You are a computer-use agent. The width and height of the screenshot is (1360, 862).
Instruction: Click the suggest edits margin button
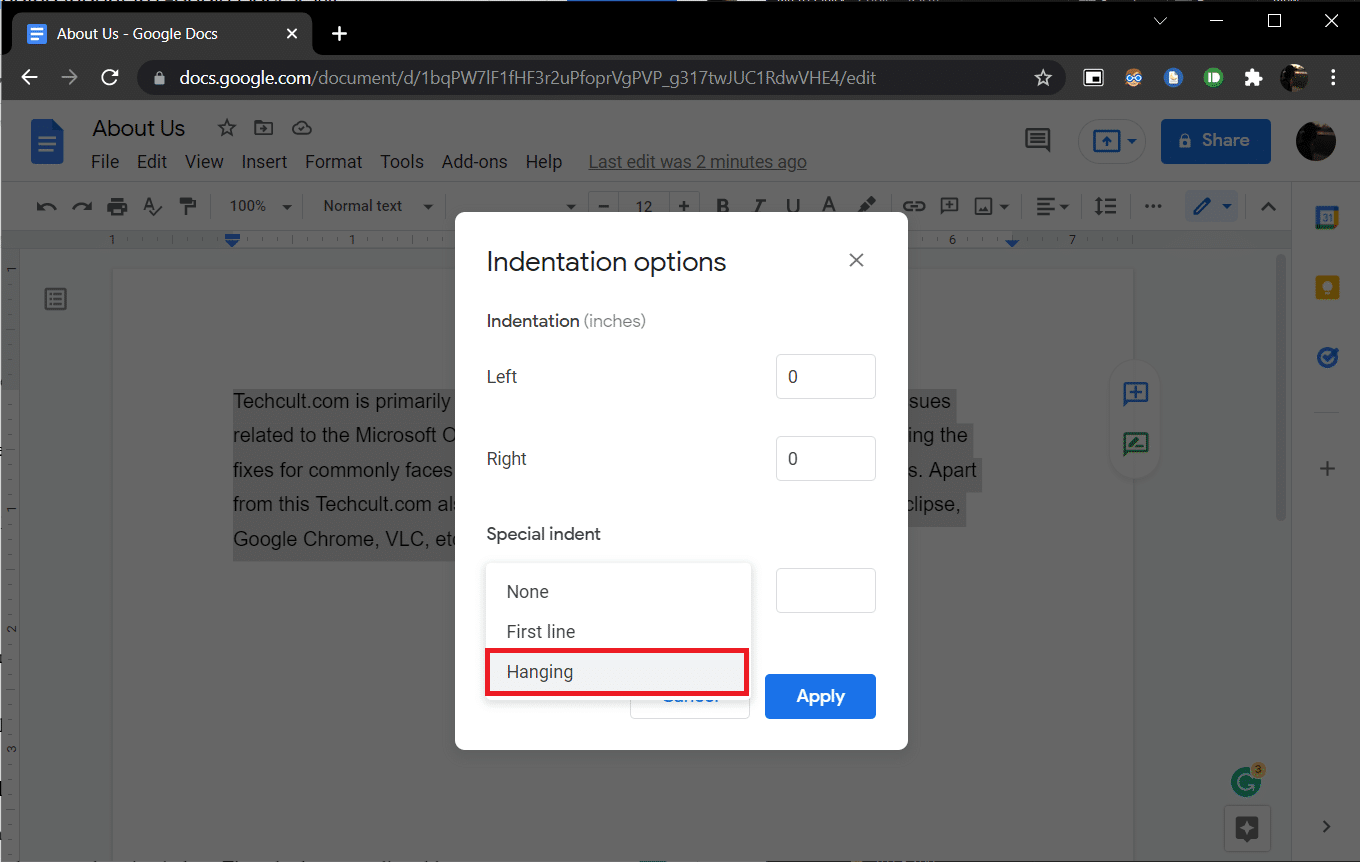(1135, 444)
